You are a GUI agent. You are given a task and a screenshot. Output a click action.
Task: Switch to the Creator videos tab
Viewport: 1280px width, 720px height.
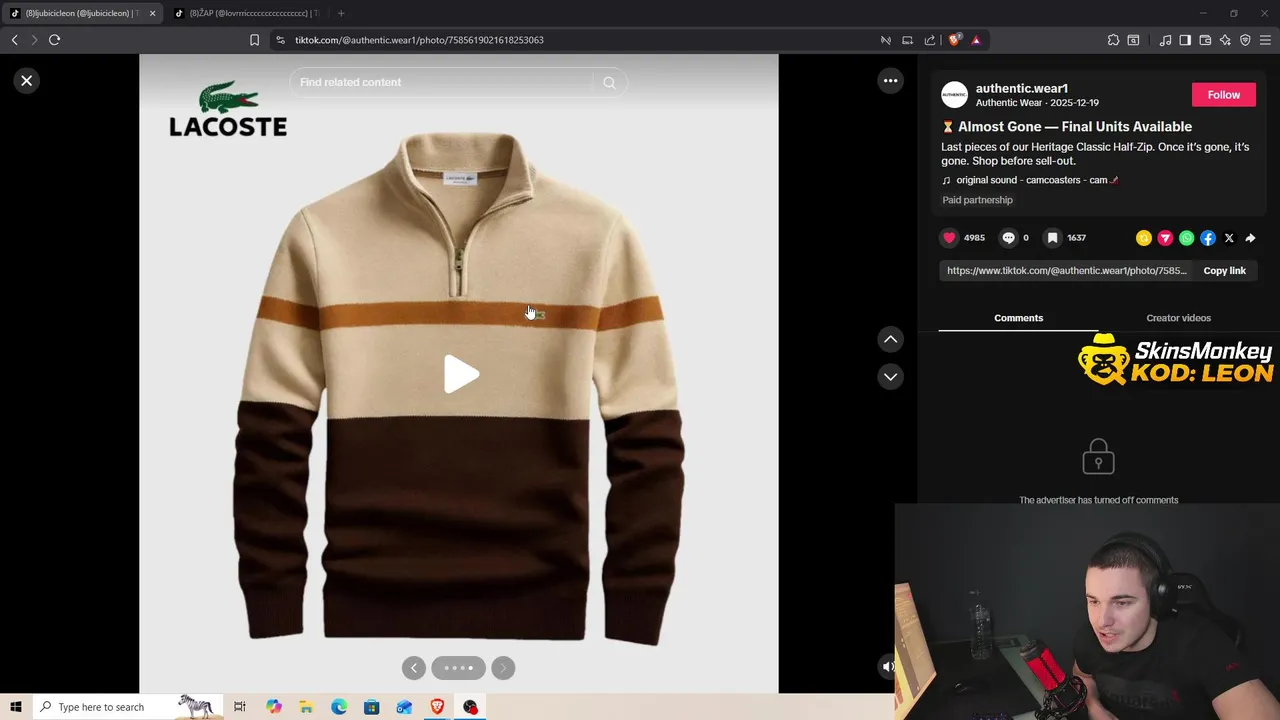(1178, 318)
